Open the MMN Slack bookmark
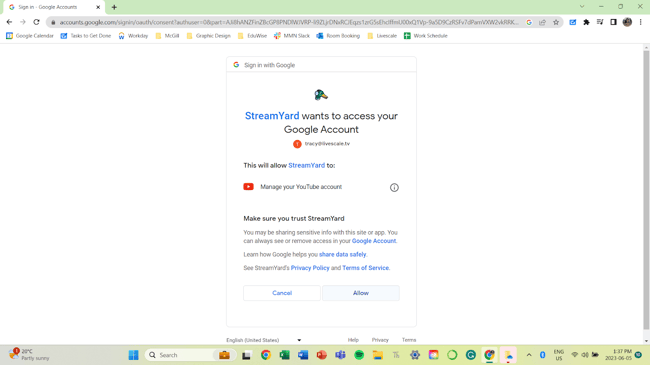Viewport: 650px width, 365px height. pos(292,36)
